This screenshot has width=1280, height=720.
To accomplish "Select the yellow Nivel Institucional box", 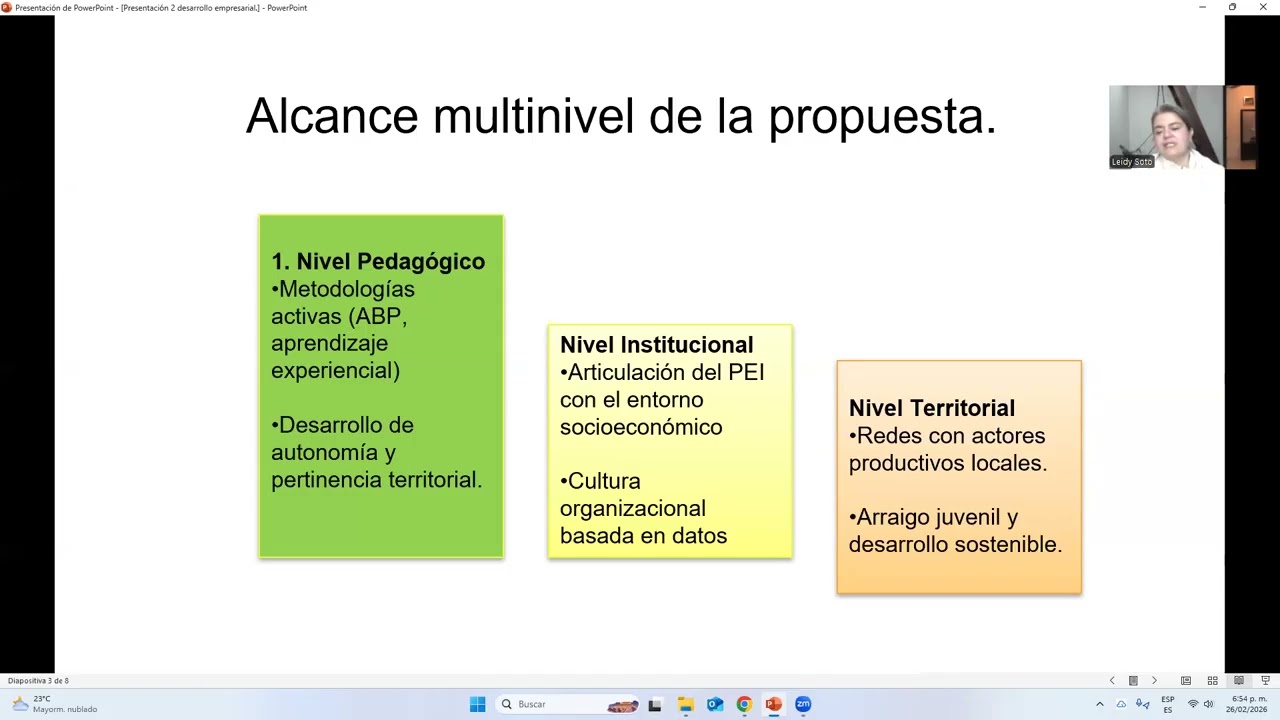I will 670,441.
